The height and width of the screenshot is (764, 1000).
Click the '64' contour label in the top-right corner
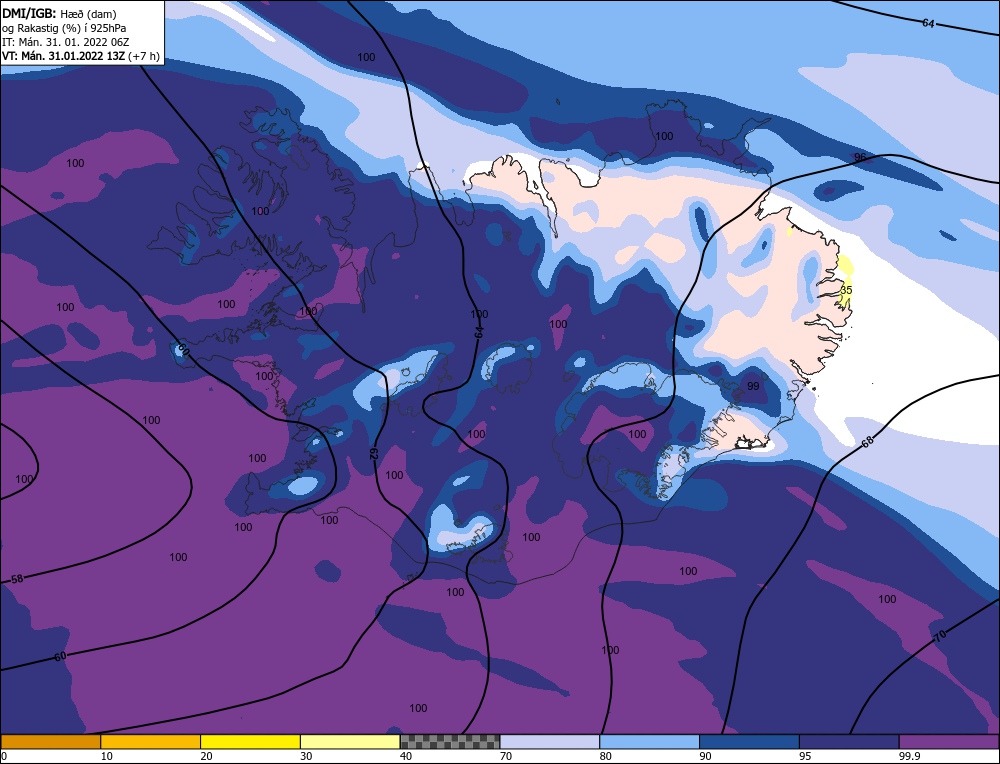tap(929, 24)
